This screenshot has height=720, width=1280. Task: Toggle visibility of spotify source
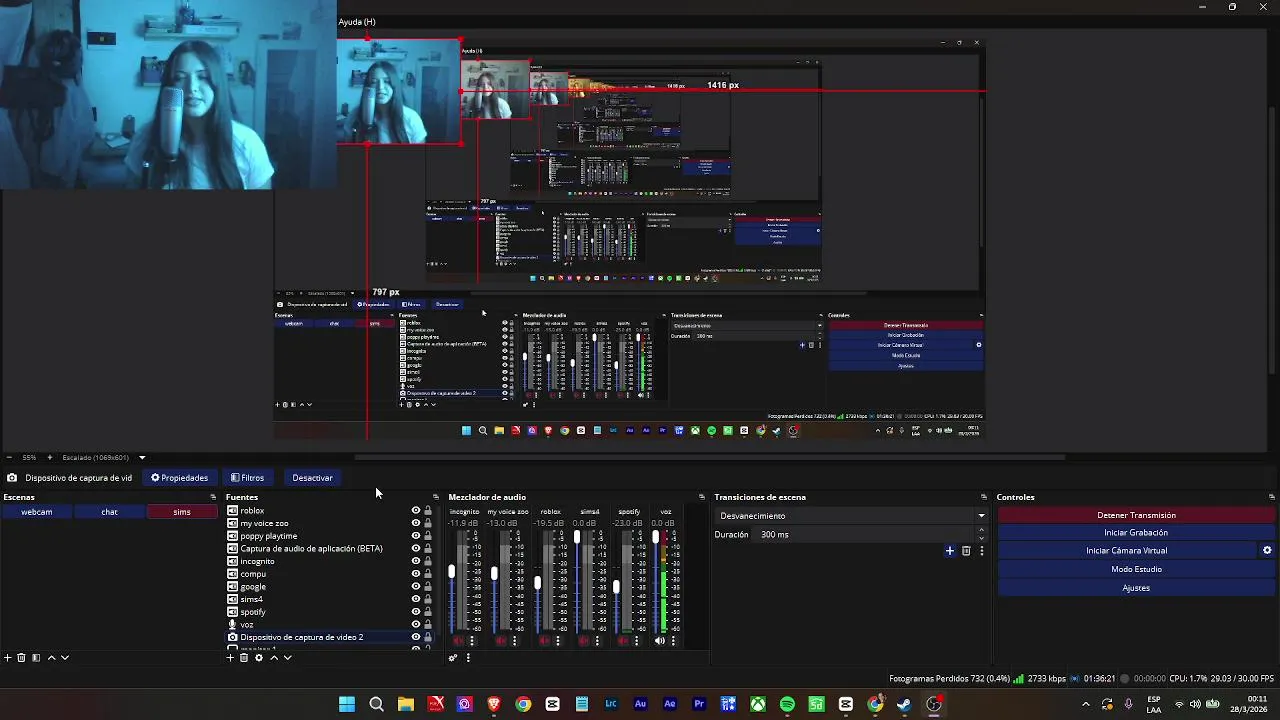(x=416, y=612)
